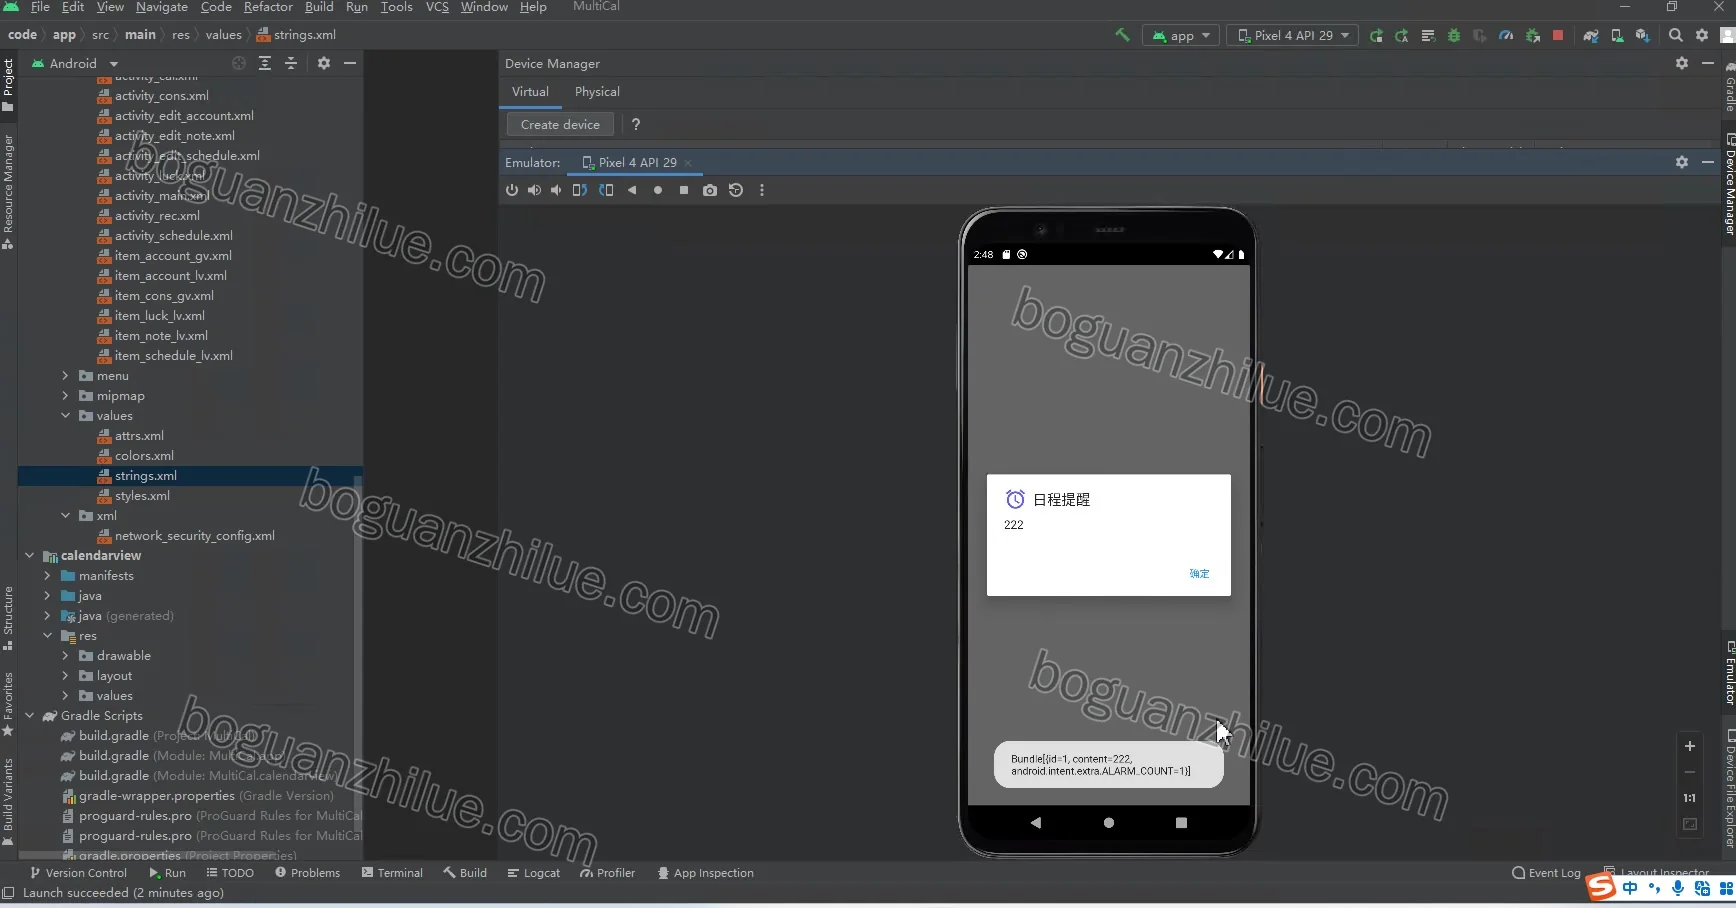Collapse Gradle Scripts node
1736x908 pixels.
30,716
